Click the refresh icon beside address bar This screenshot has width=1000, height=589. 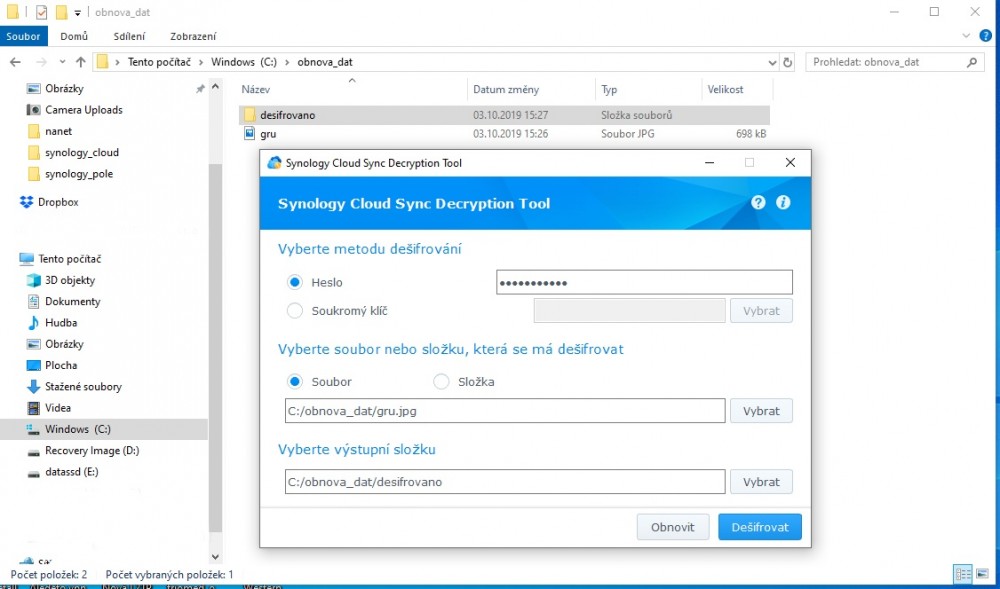(788, 62)
